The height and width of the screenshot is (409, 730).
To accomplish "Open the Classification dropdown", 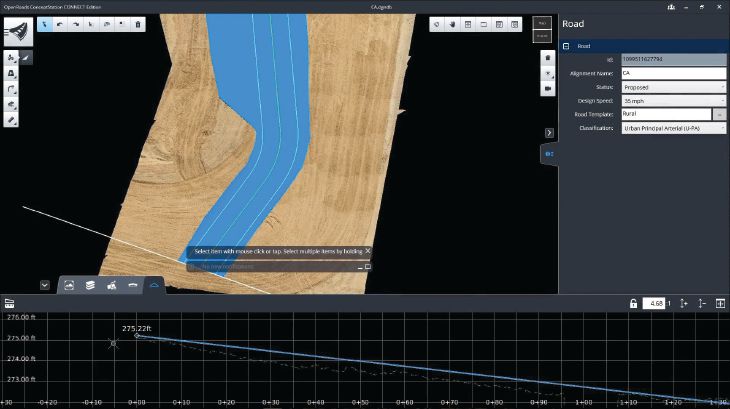I will point(673,128).
